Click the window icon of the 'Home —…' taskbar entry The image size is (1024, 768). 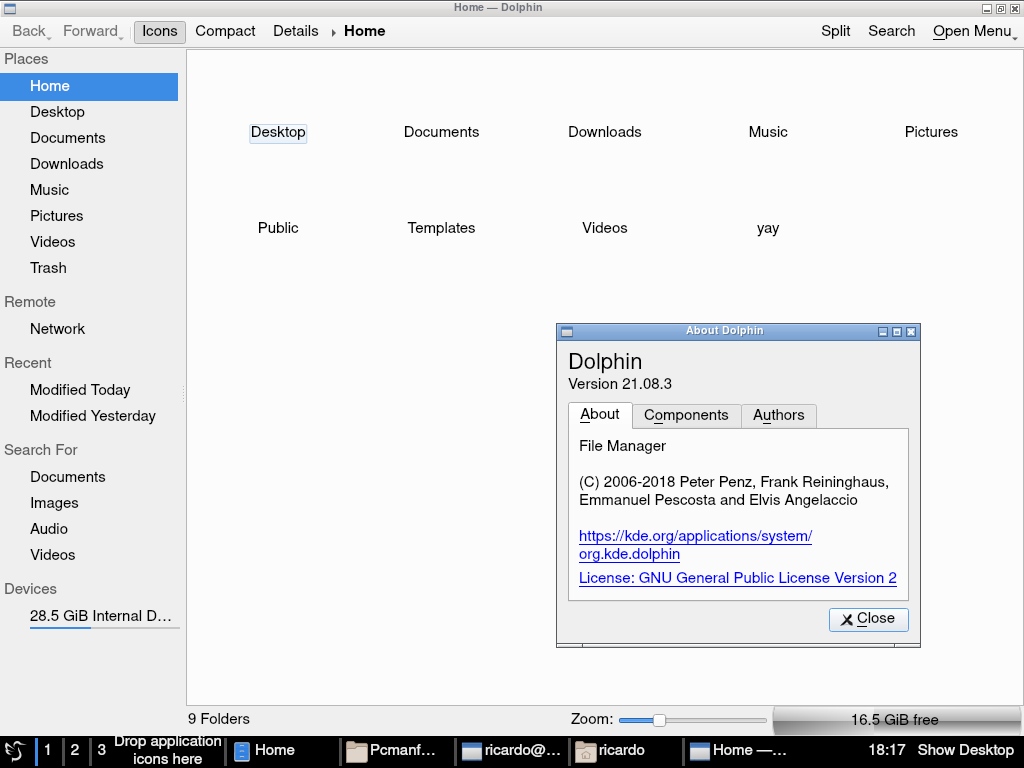coord(699,752)
